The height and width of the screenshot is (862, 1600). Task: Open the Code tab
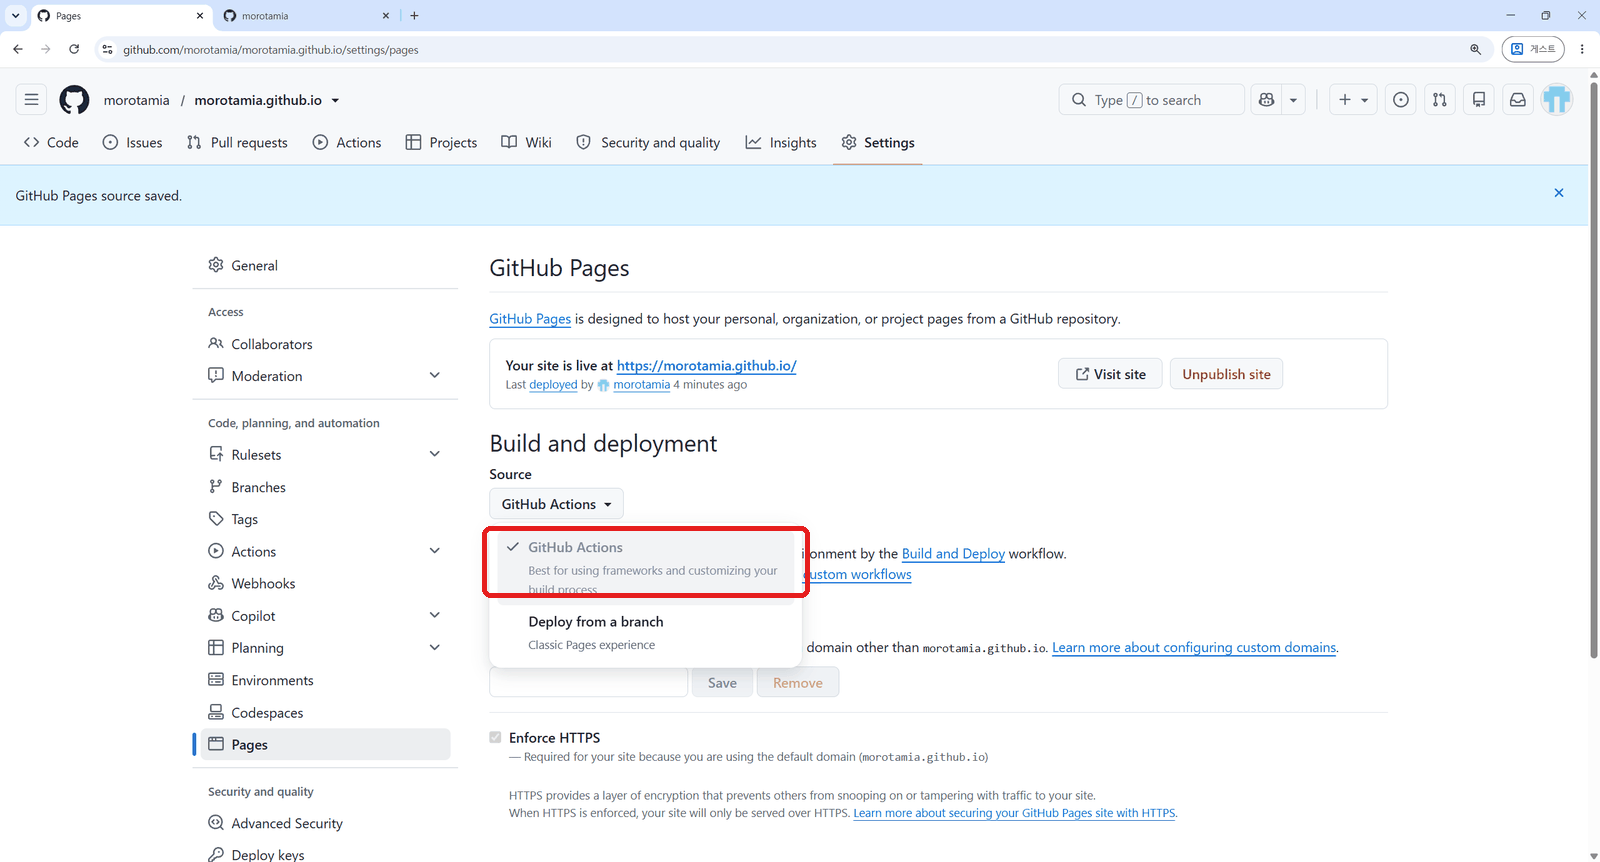[51, 142]
